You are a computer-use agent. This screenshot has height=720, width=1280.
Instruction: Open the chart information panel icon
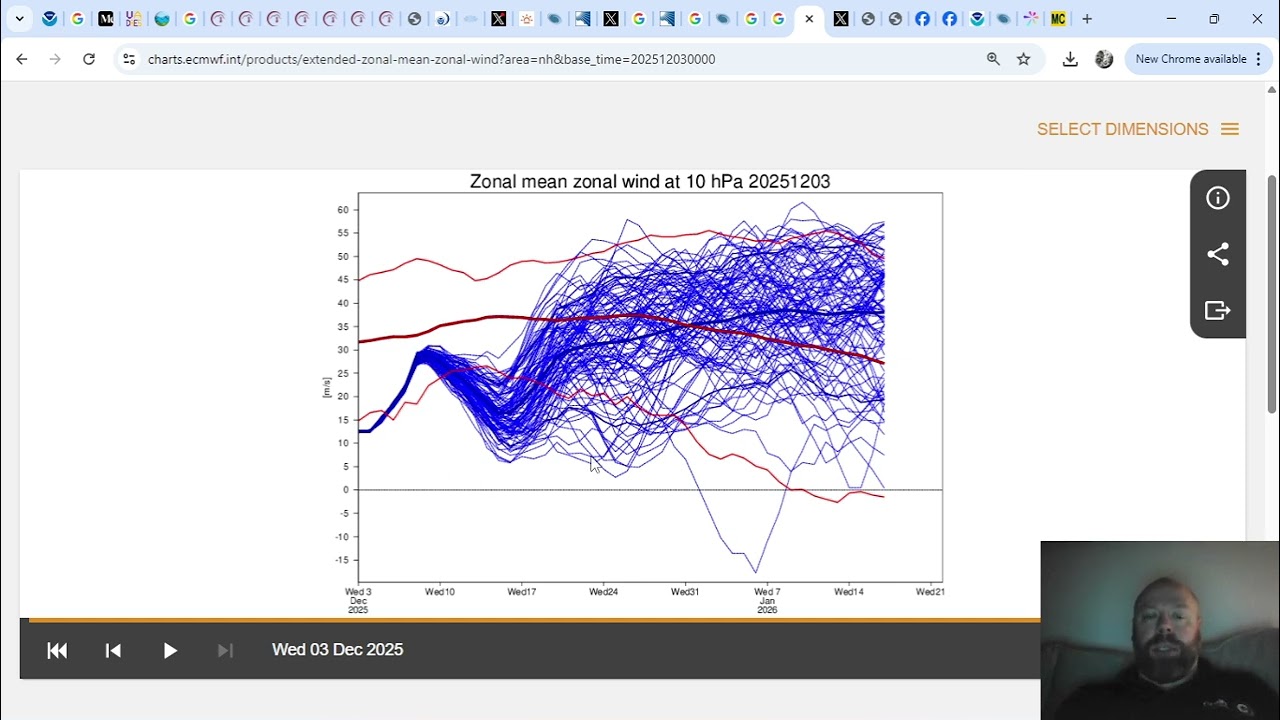tap(1218, 198)
